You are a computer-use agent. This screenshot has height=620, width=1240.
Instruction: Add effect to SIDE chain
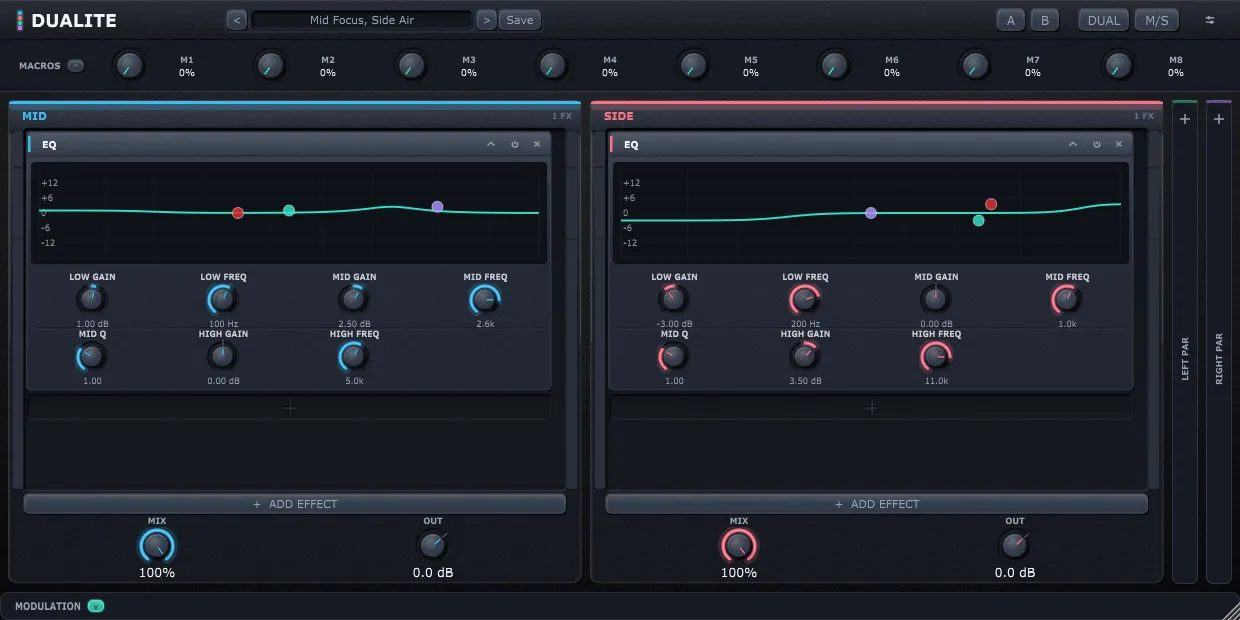click(x=877, y=504)
